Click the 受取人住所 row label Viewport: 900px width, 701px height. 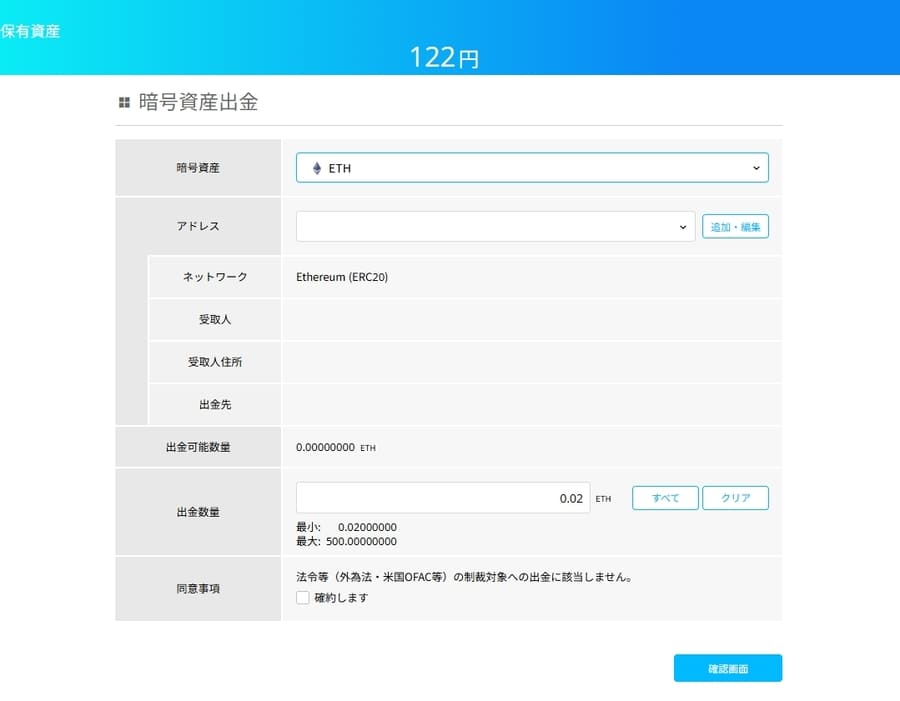coord(215,362)
